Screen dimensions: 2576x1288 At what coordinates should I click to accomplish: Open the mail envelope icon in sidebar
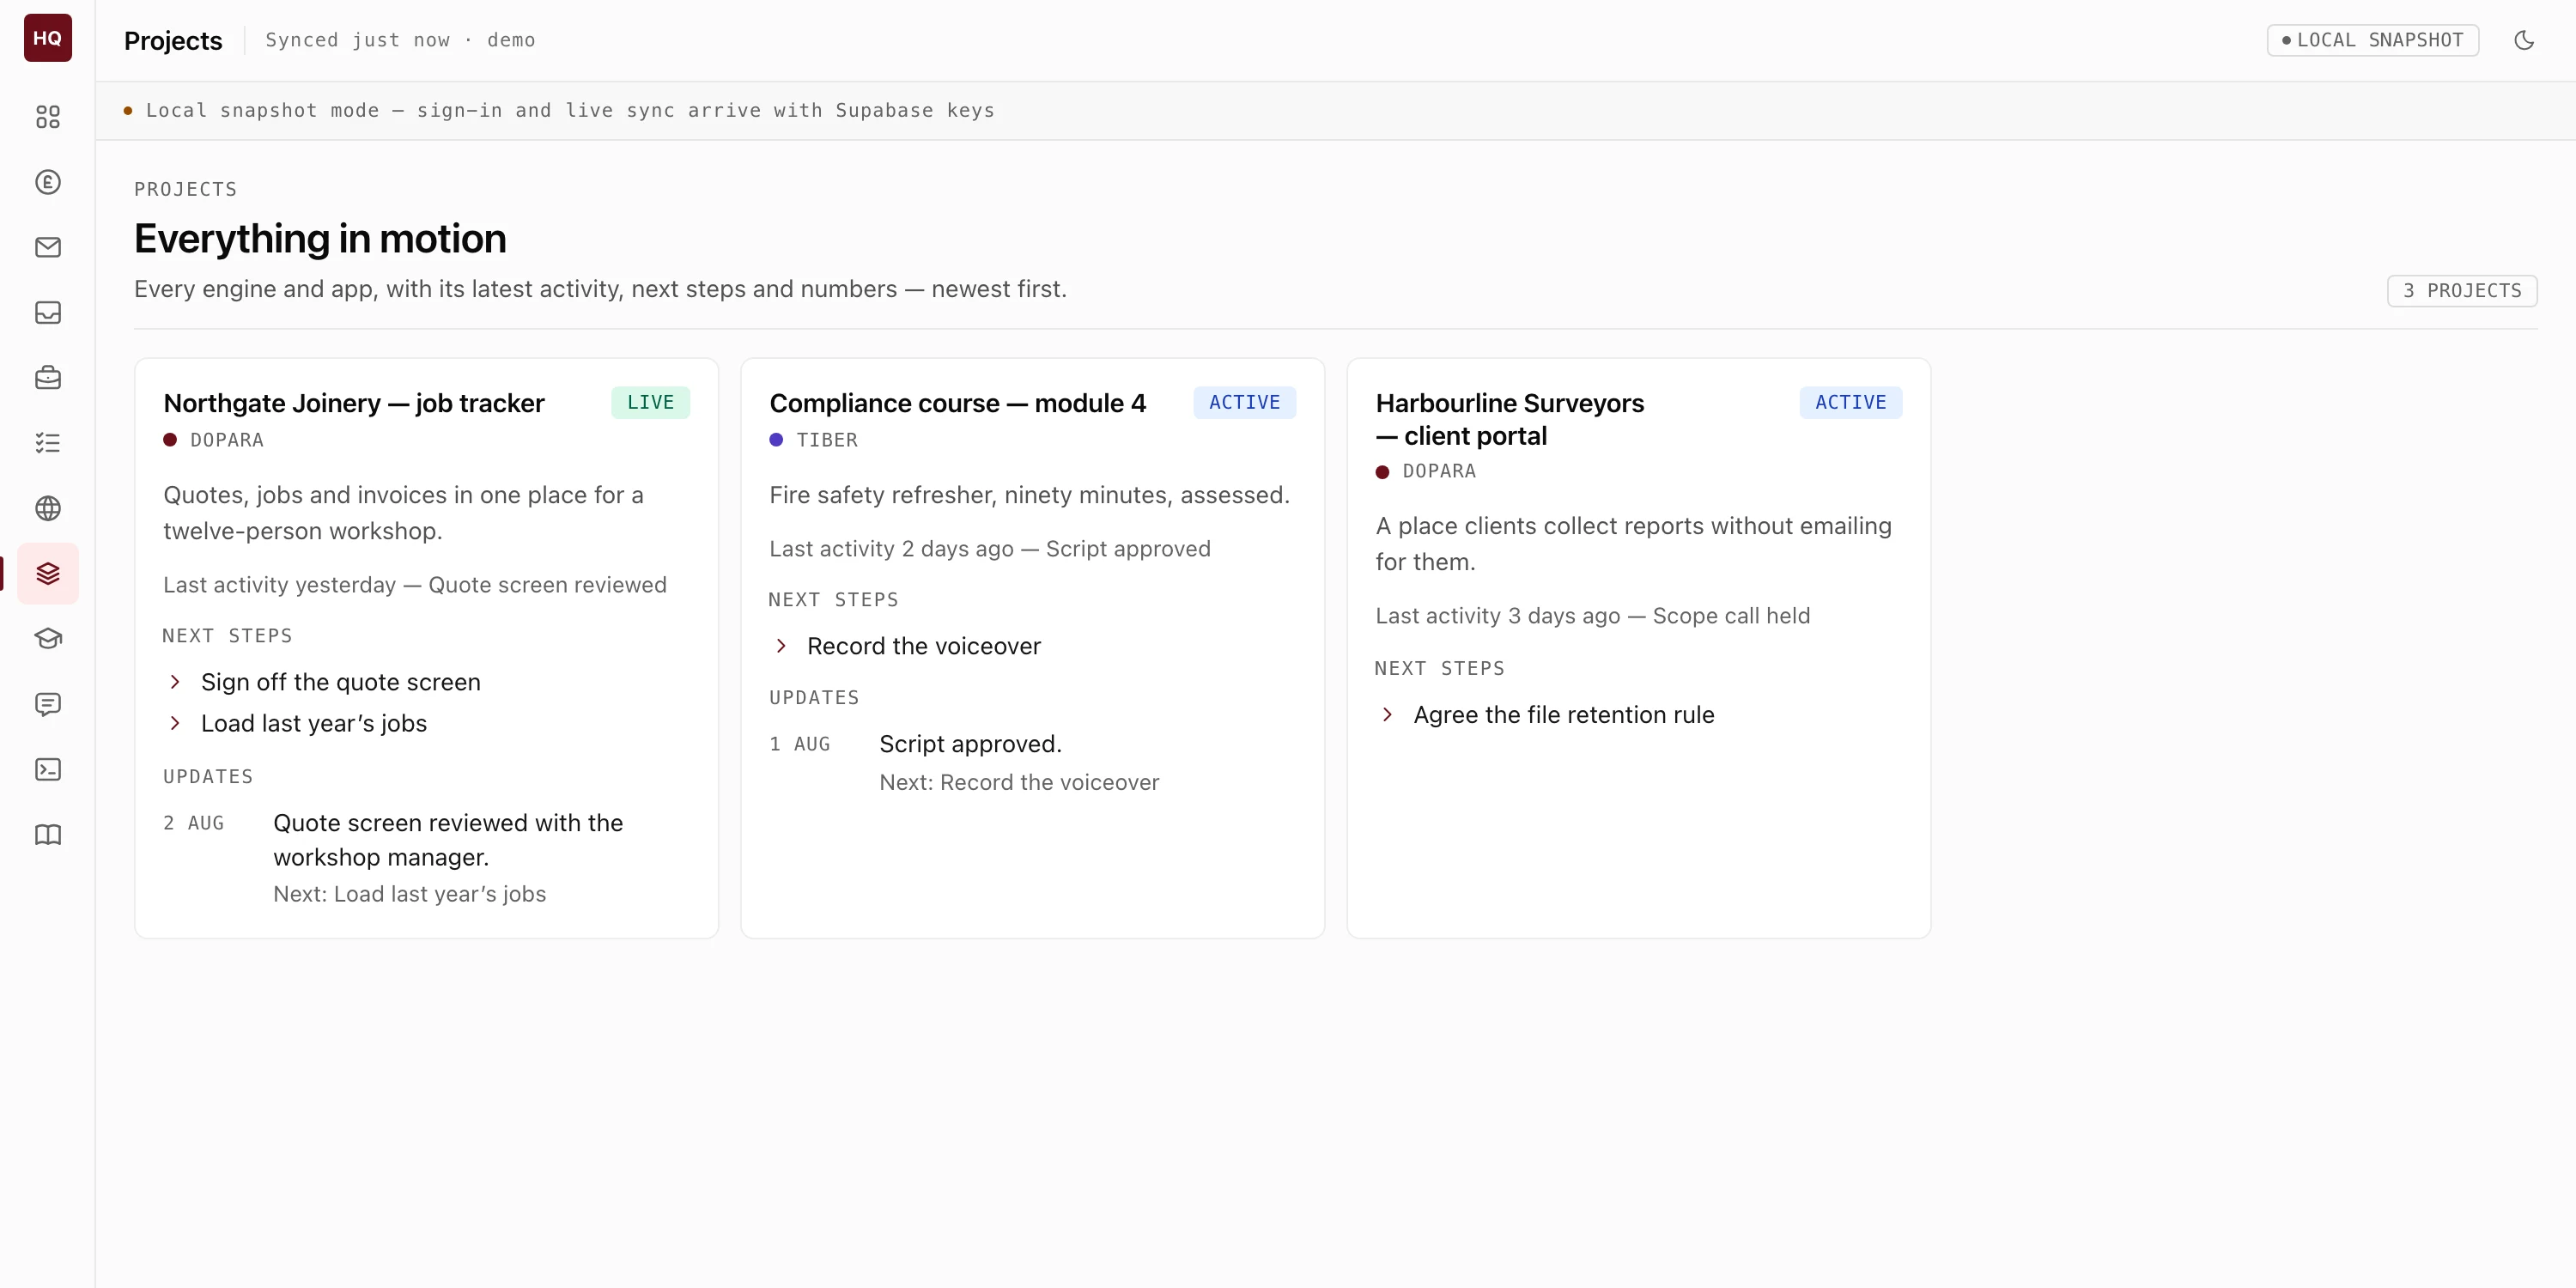click(x=47, y=247)
